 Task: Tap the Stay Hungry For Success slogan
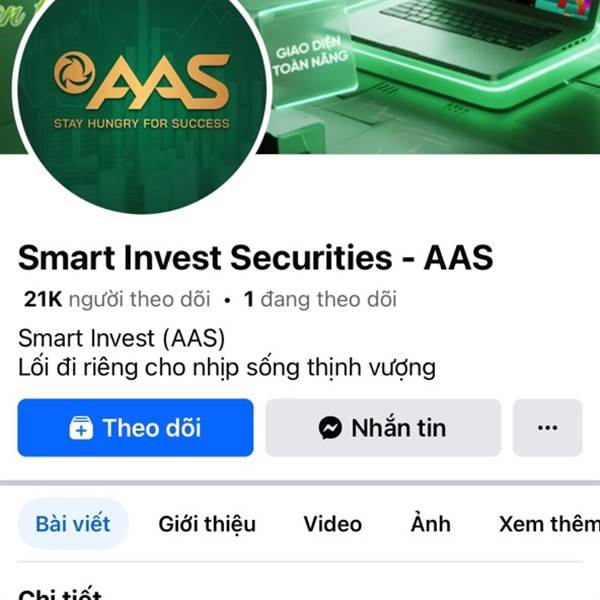tap(142, 123)
